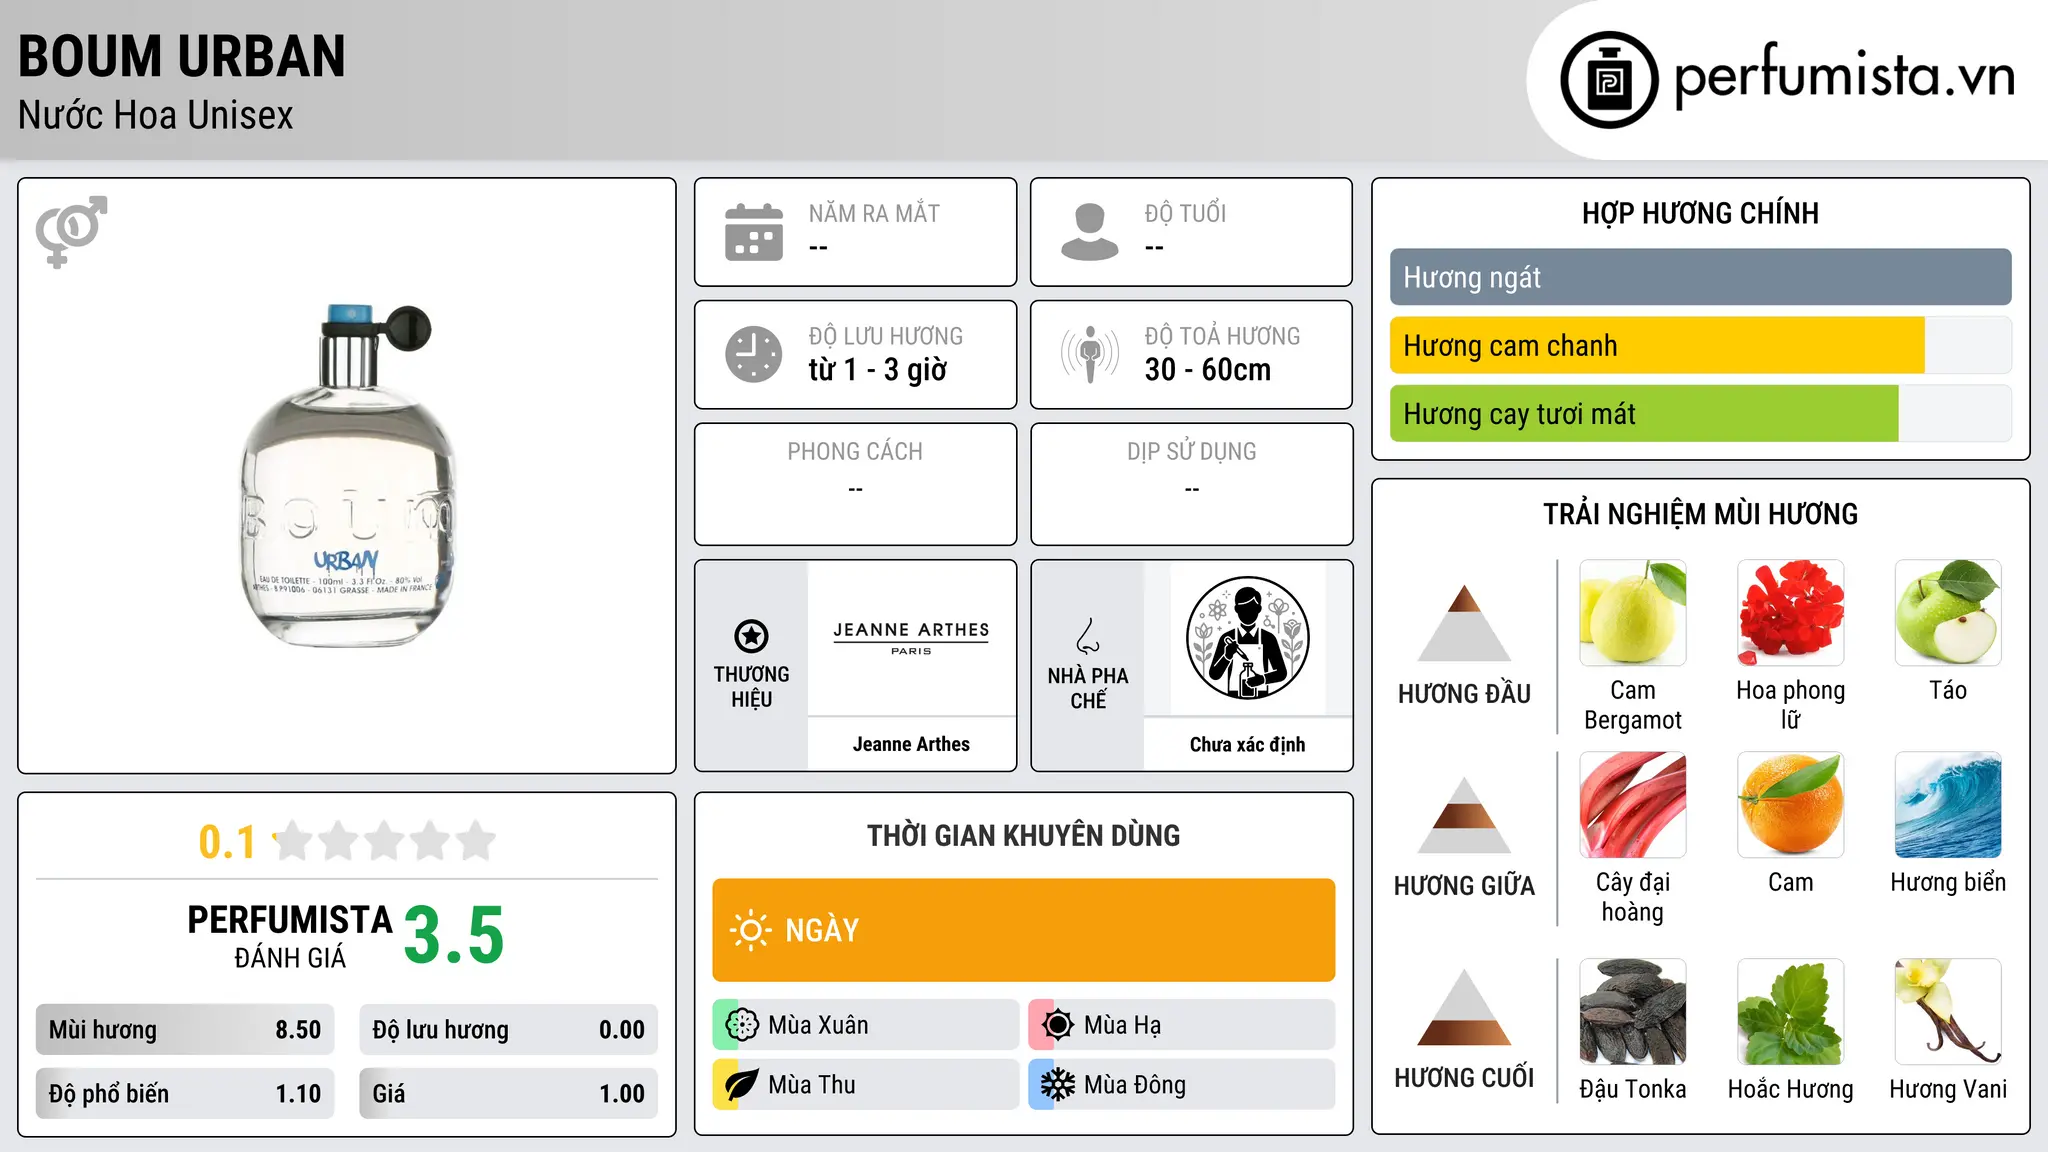The image size is (2048, 1152).
Task: Click the 'từ 1 - 3 giờ' longevity value
Action: [x=877, y=370]
